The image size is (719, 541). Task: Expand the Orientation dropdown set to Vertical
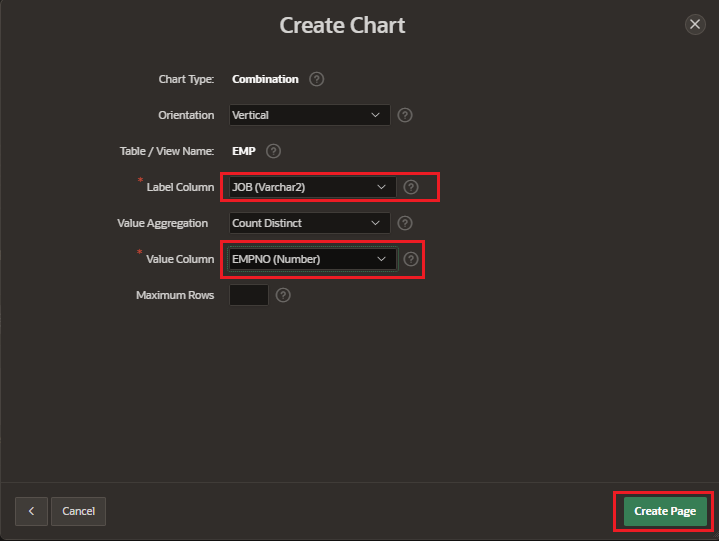click(309, 115)
